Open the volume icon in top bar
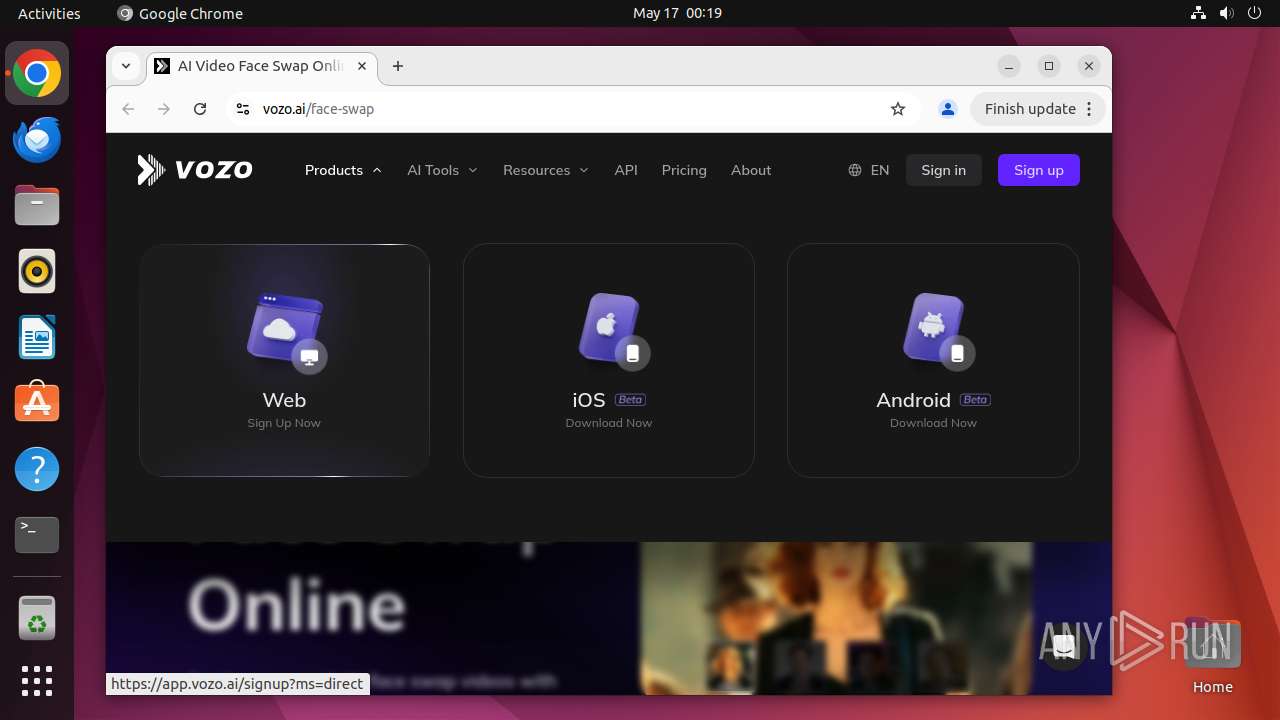 point(1226,13)
